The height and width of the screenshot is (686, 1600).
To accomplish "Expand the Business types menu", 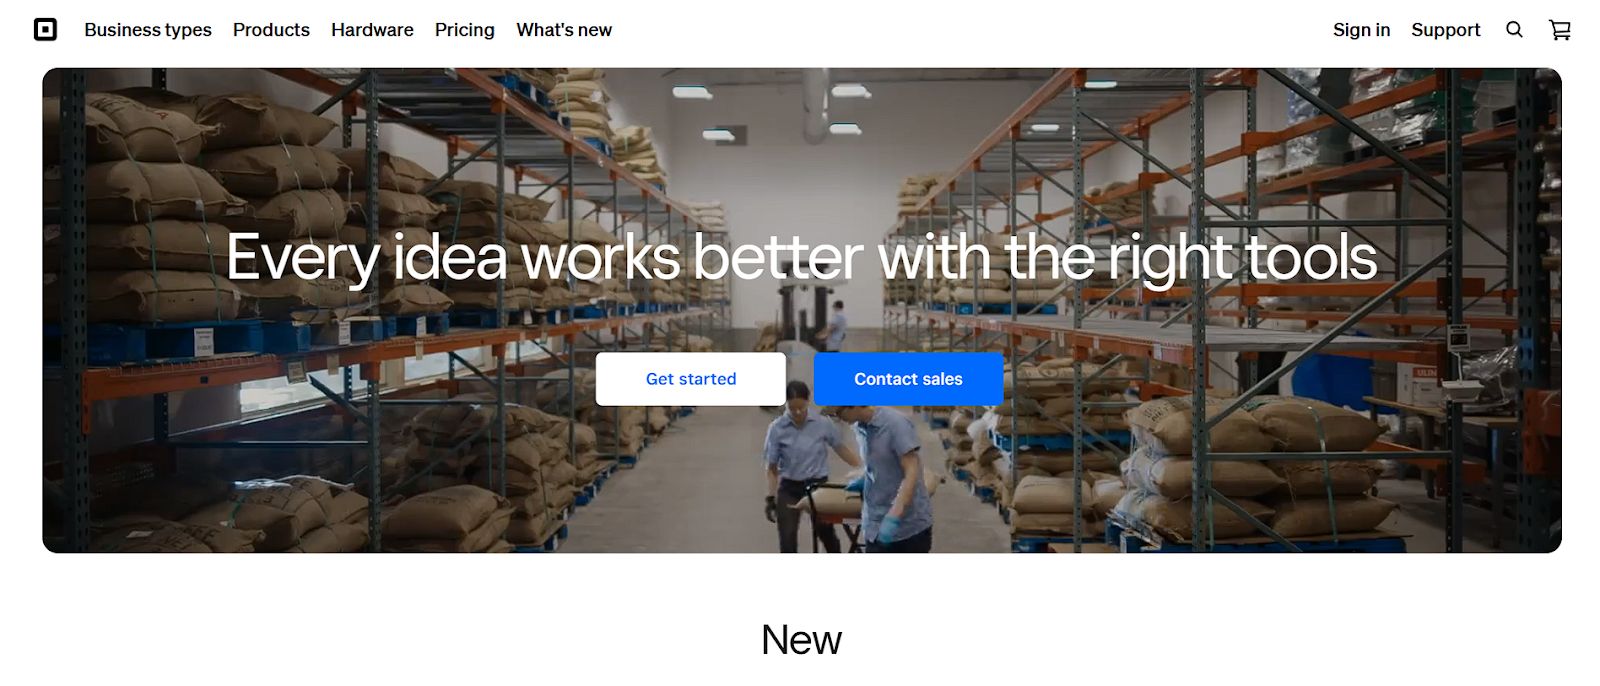I will [x=148, y=30].
